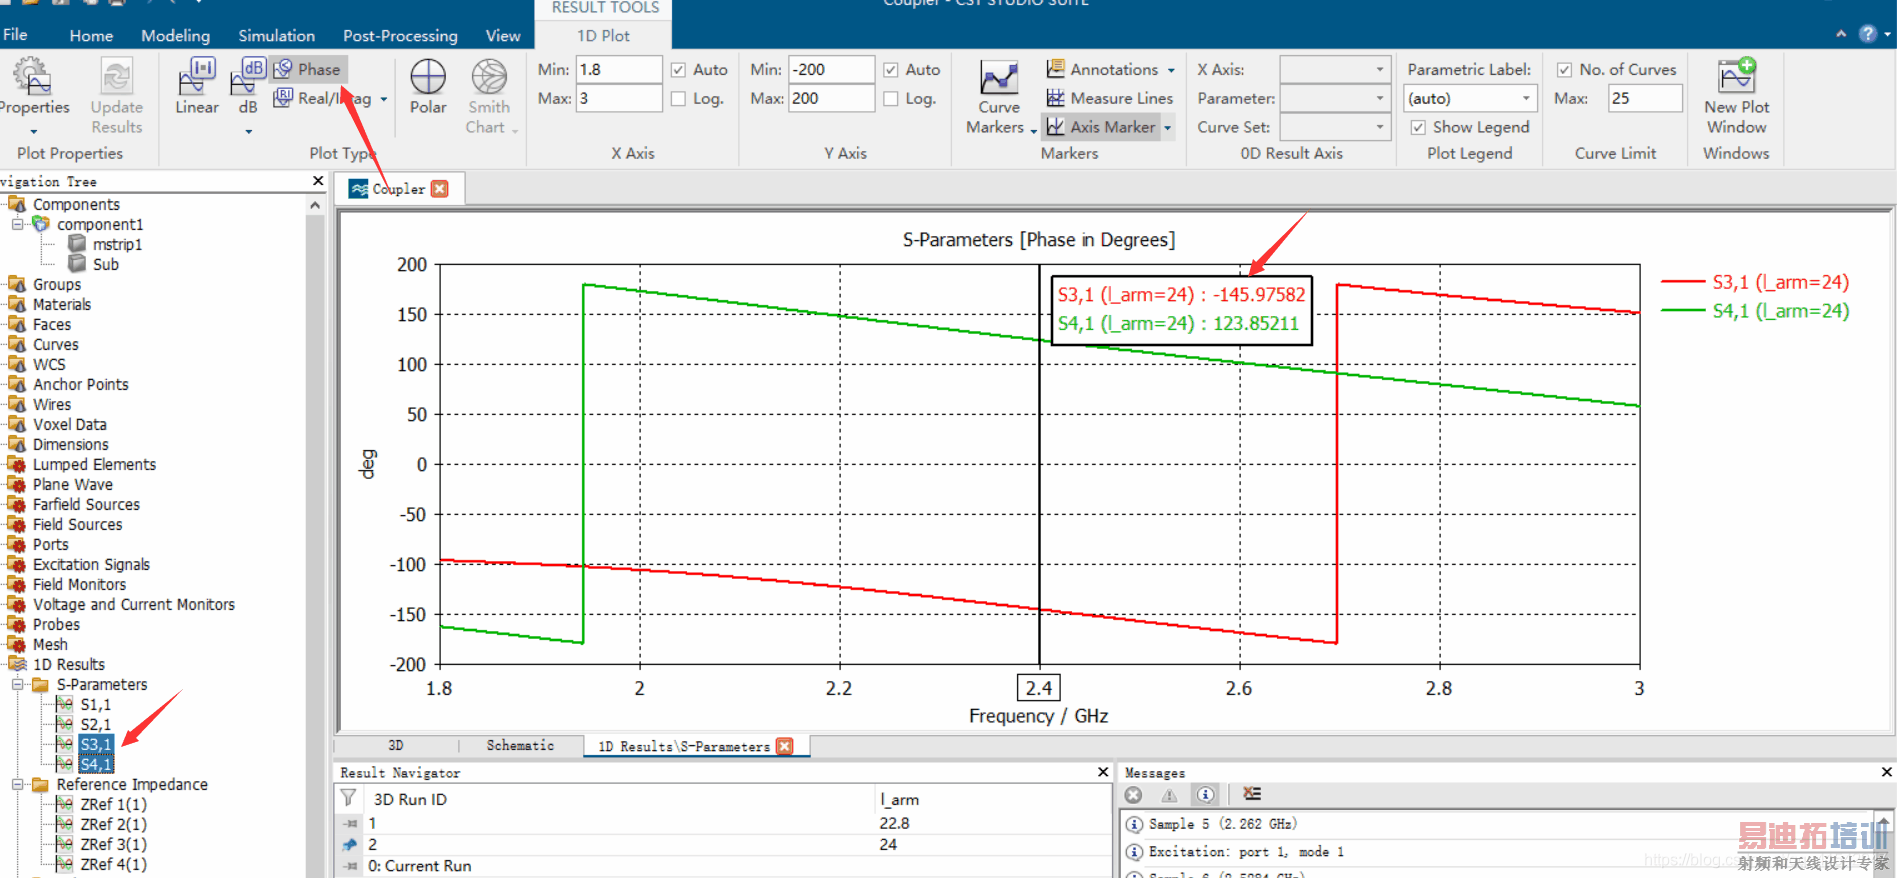Select 0: Current Run row
This screenshot has height=878, width=1897.
tap(724, 866)
